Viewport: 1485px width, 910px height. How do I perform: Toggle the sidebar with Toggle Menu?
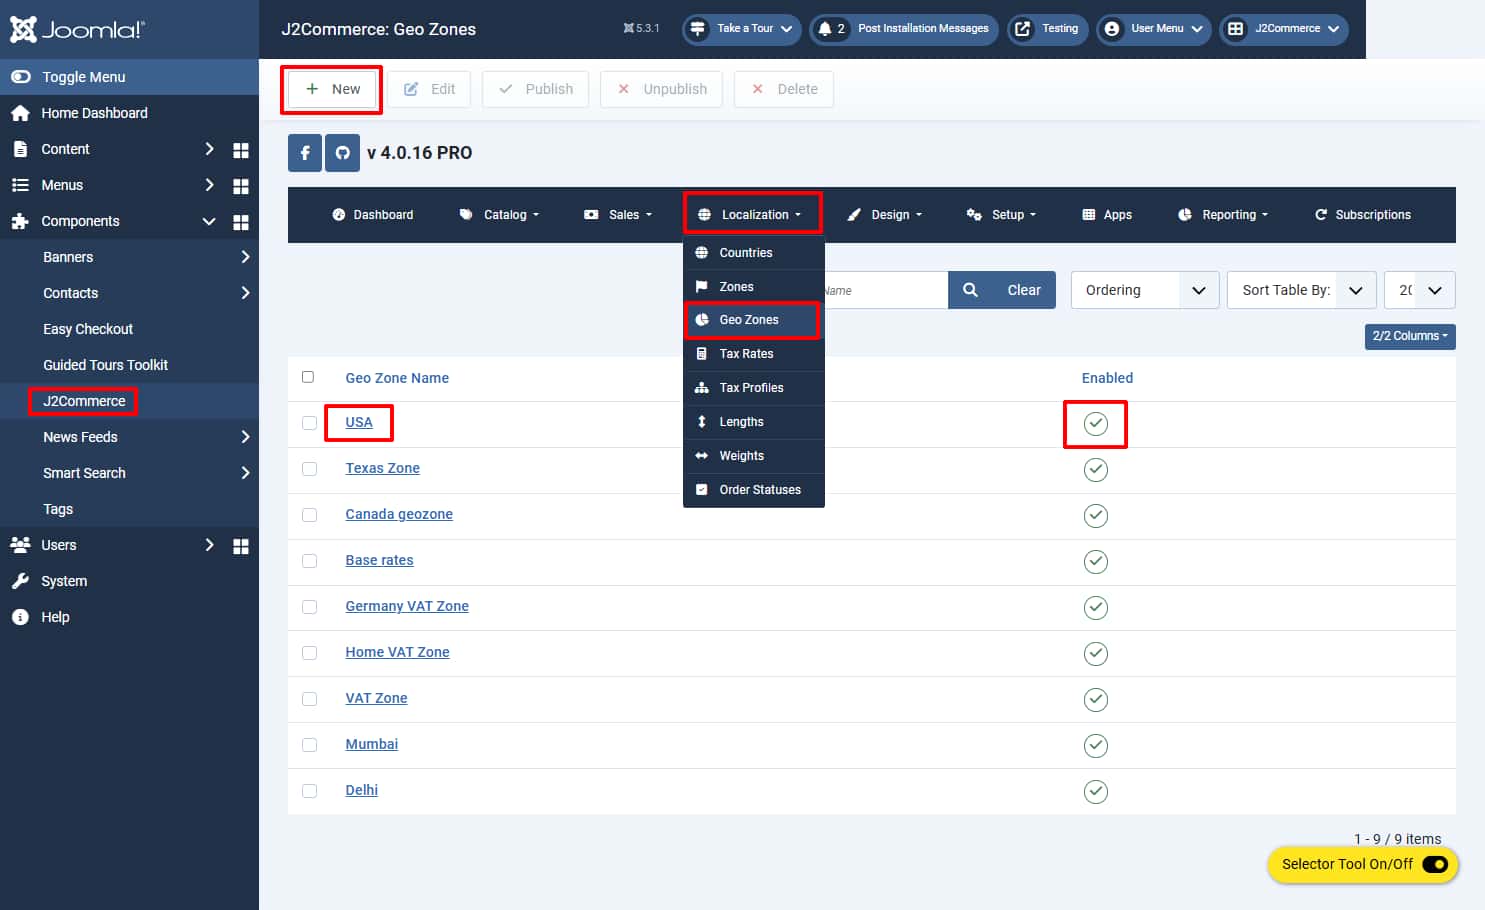click(x=129, y=77)
